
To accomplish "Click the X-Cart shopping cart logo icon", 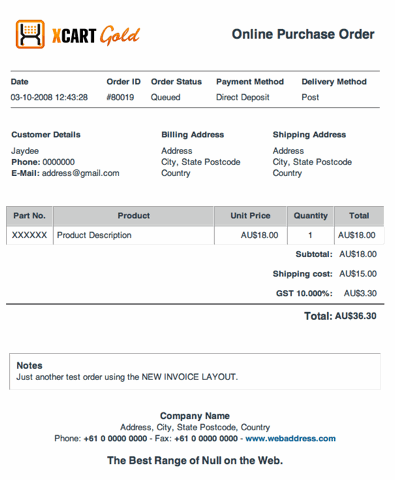I will pyautogui.click(x=30, y=34).
